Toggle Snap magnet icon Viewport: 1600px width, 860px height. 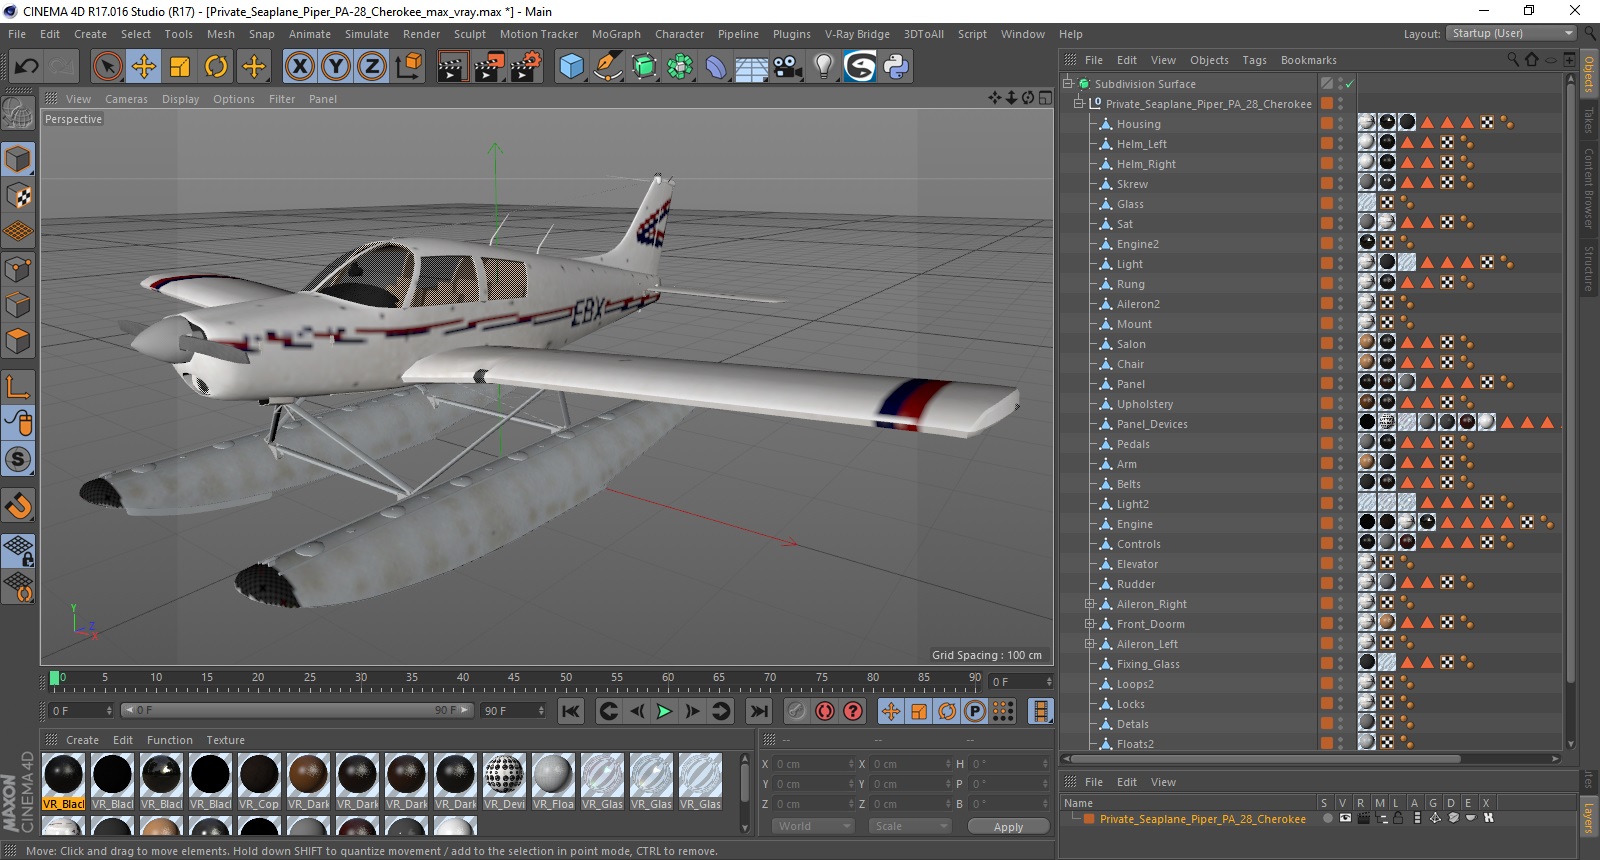(18, 506)
